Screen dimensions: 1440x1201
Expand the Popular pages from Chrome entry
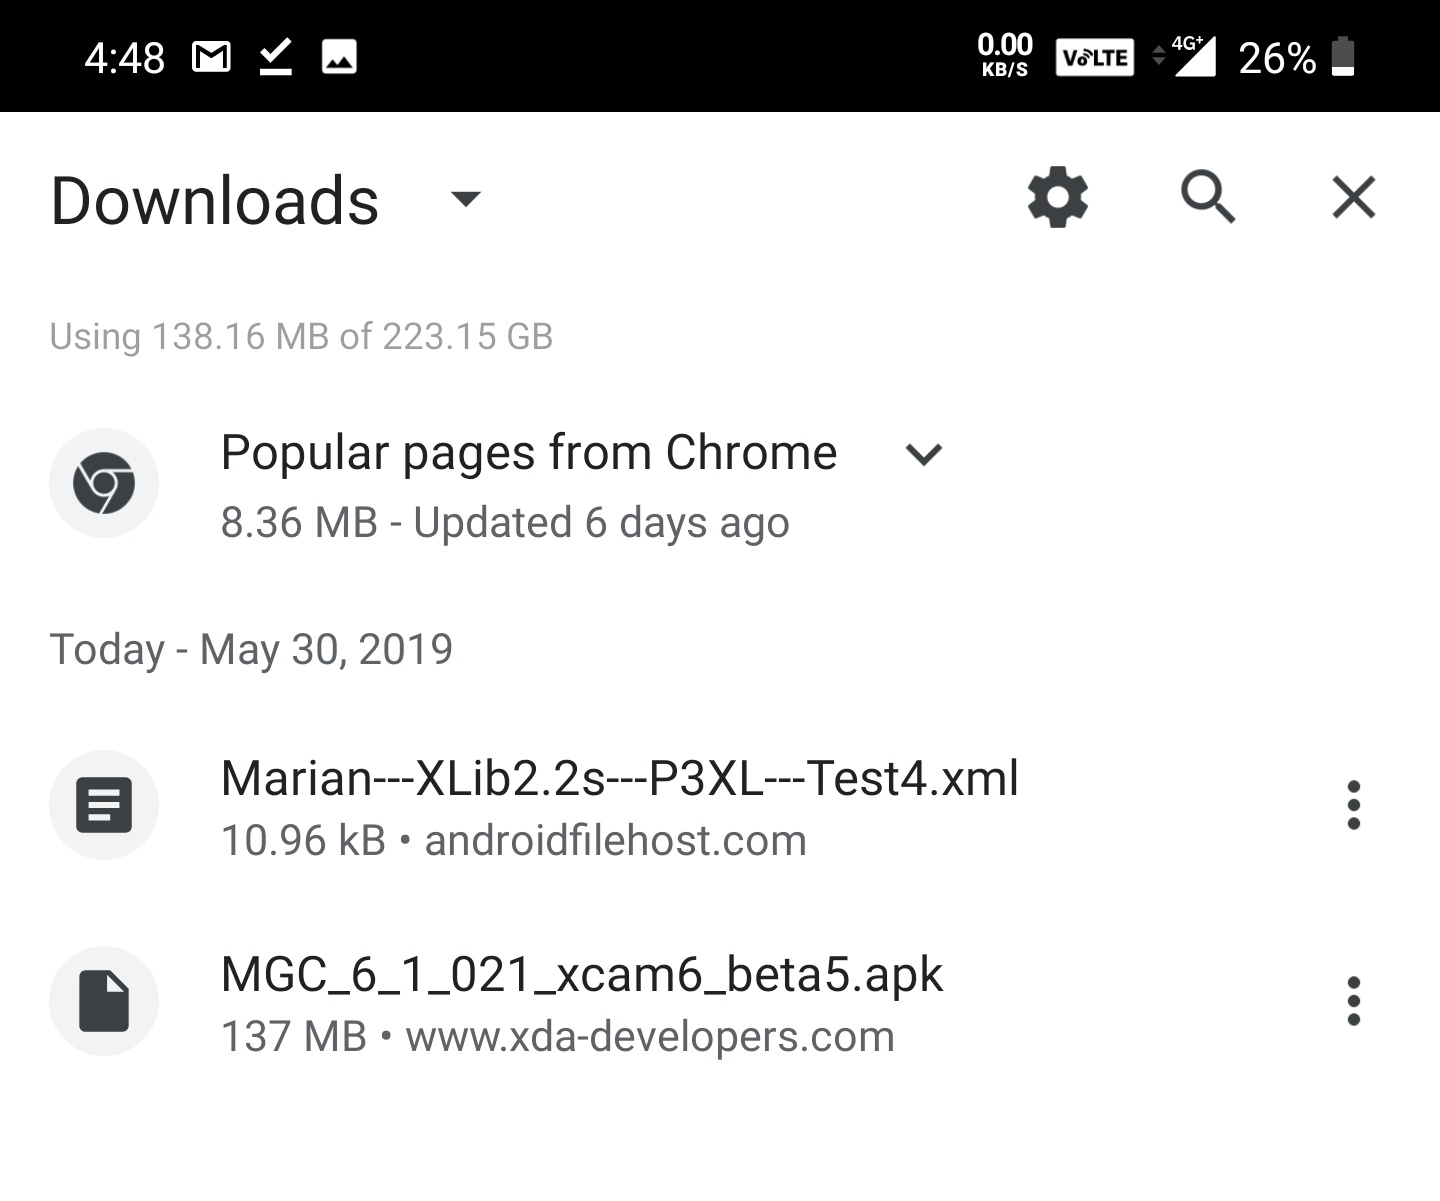922,454
